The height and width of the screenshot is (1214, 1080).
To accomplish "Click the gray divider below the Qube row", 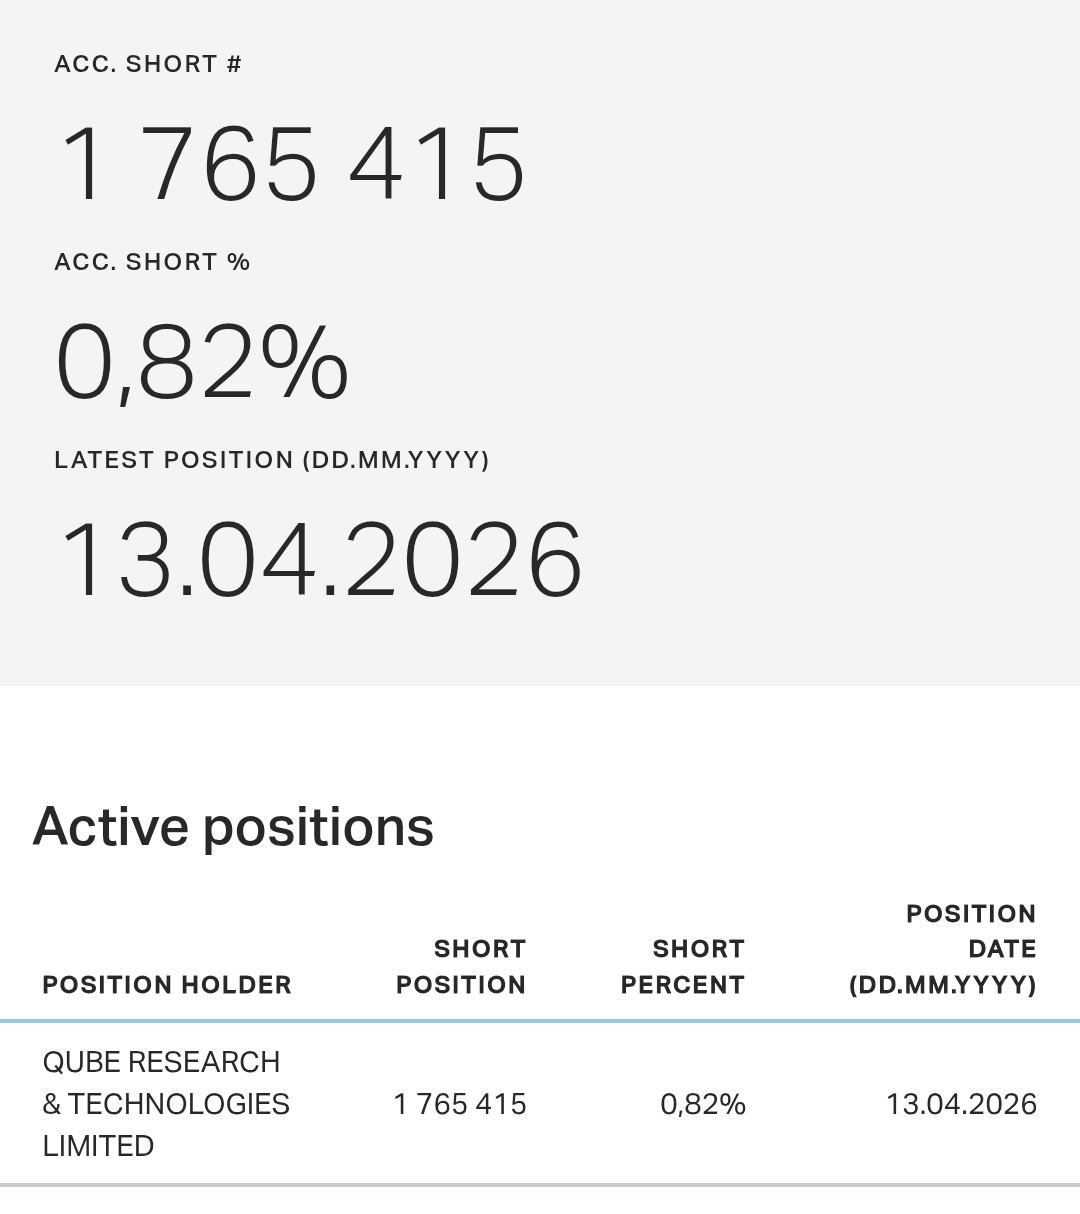I will 540,1185.
